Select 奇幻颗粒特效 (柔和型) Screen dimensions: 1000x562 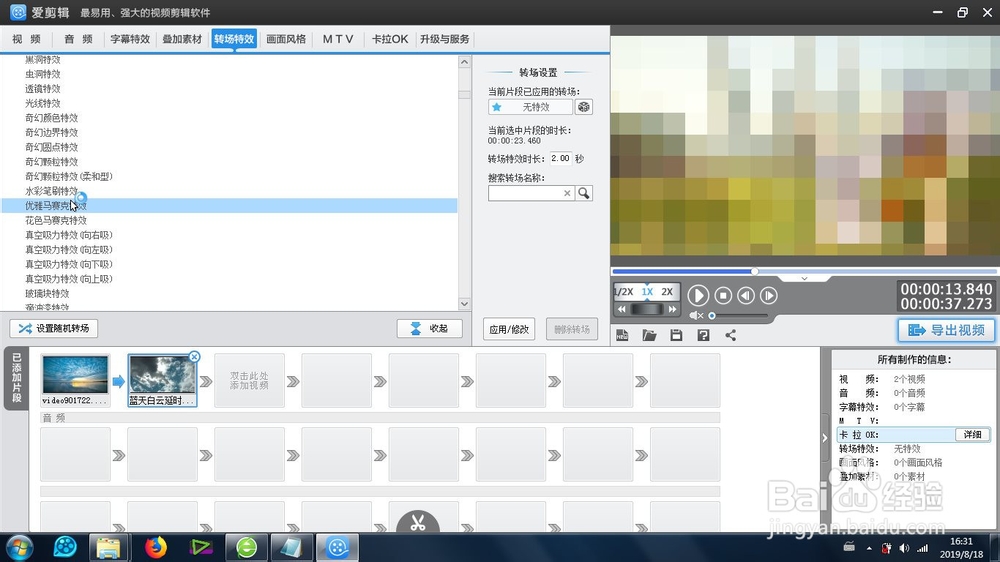pos(68,176)
